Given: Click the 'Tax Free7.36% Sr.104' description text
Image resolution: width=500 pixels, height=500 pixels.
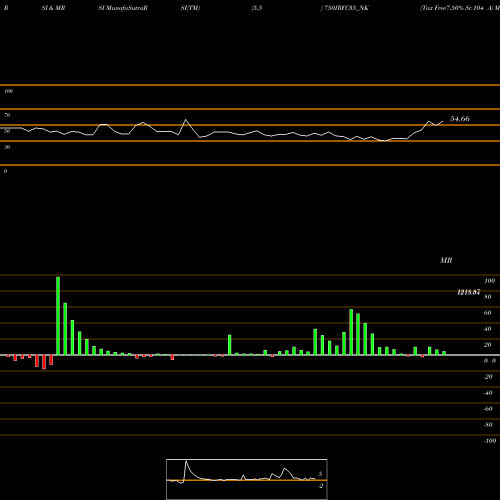Looking at the screenshot, I should (452, 8).
